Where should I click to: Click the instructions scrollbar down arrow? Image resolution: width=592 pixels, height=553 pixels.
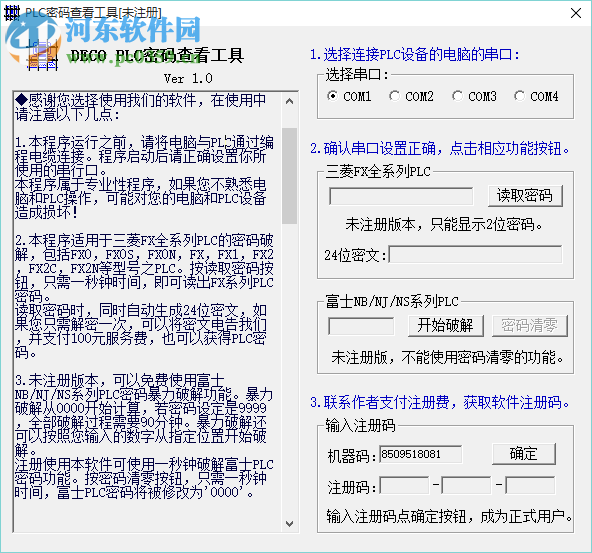point(290,524)
